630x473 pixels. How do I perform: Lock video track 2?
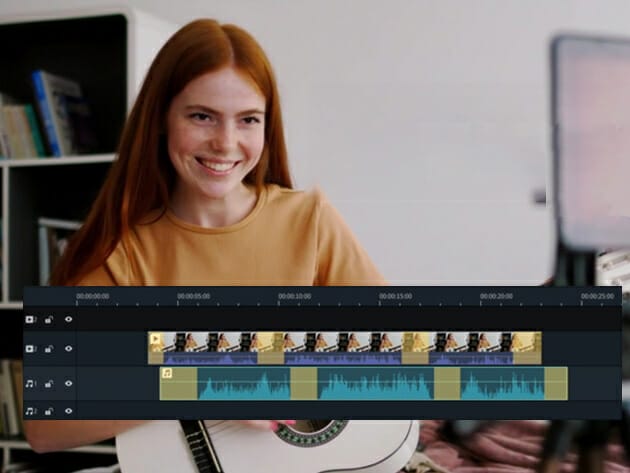point(49,320)
